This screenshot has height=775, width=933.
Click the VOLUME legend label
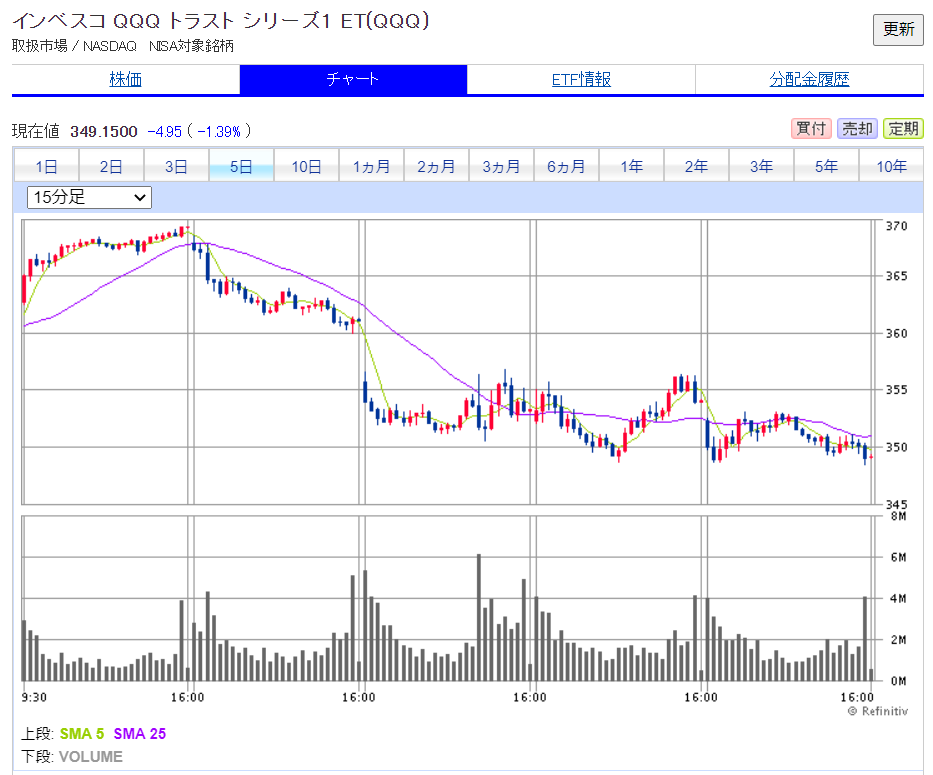click(x=90, y=757)
